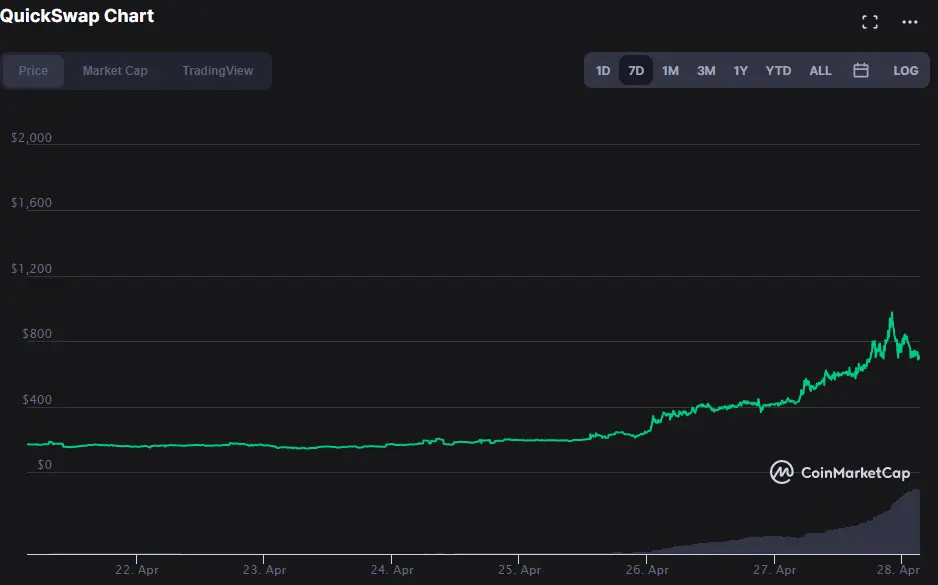Viewport: 938px width, 585px height.
Task: Switch to the Price tab
Action: [33, 71]
